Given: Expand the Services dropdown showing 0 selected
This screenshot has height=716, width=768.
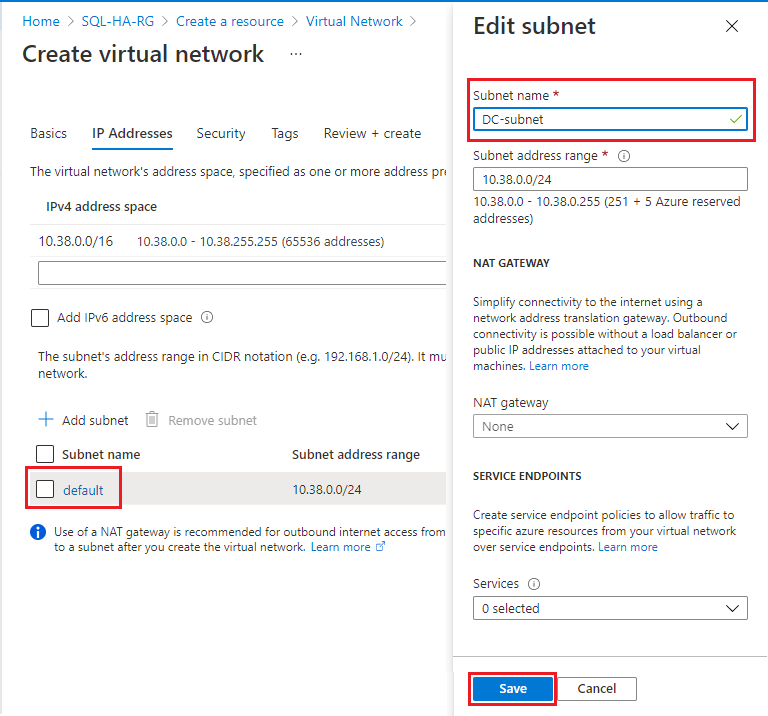Looking at the screenshot, I should 610,608.
